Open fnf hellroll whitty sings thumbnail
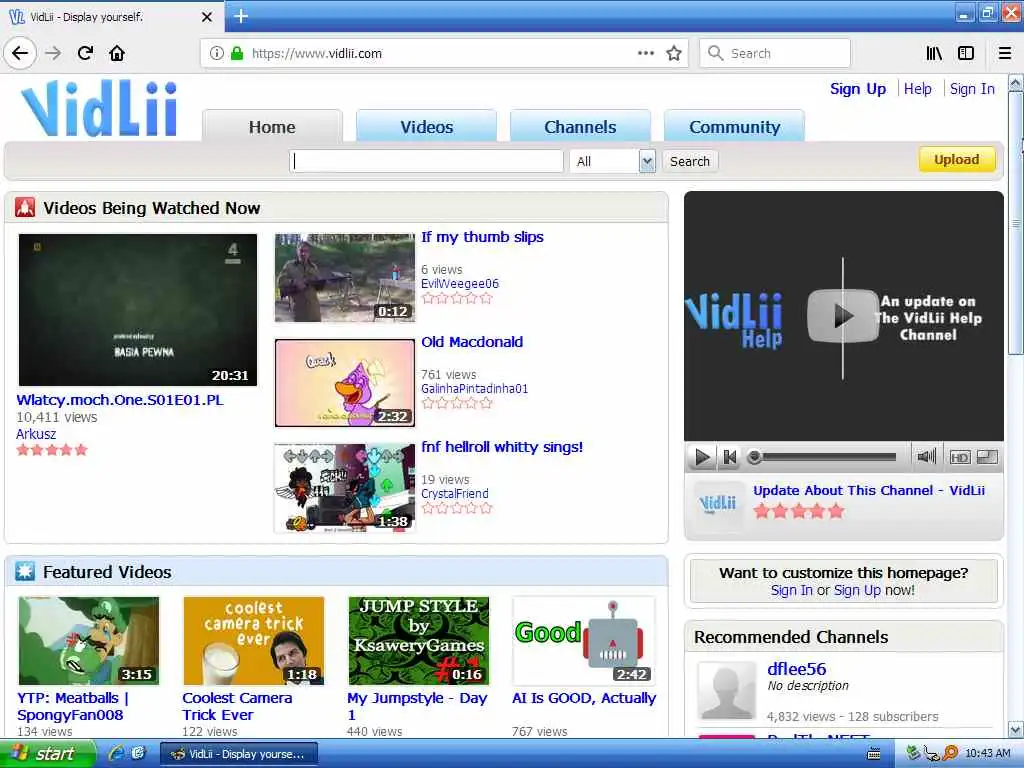 (345, 488)
